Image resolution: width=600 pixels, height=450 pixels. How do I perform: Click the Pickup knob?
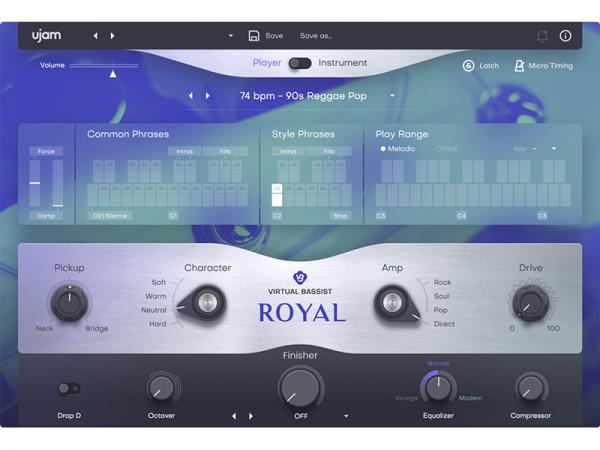[69, 303]
